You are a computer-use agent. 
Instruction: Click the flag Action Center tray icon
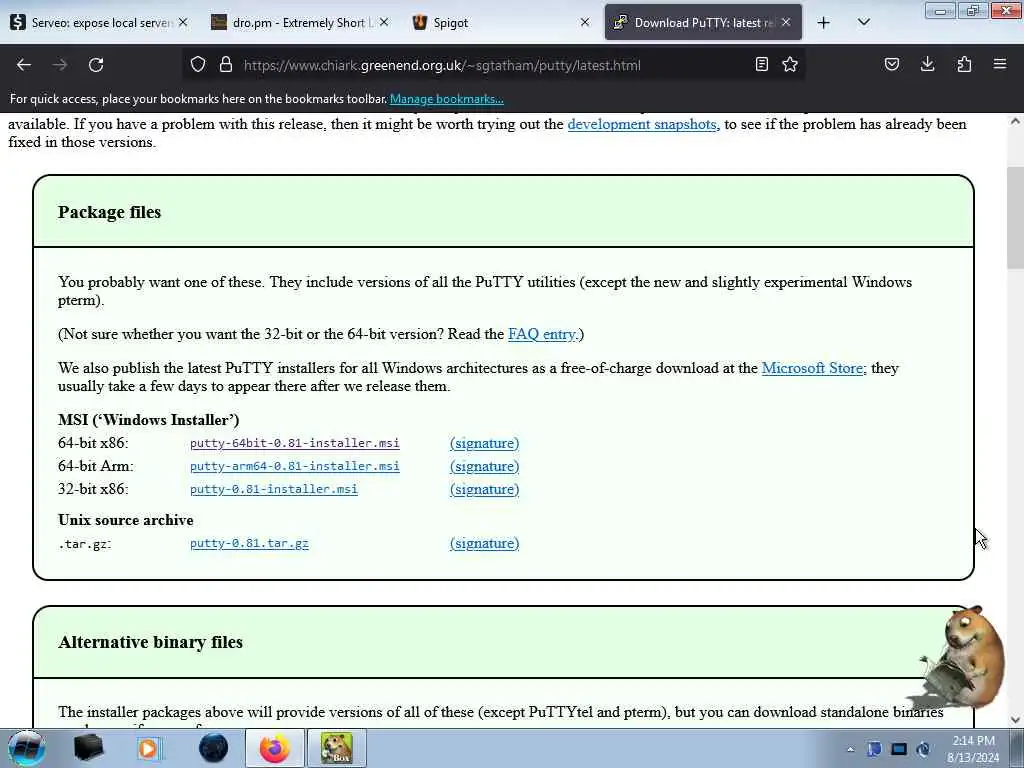pyautogui.click(x=874, y=749)
